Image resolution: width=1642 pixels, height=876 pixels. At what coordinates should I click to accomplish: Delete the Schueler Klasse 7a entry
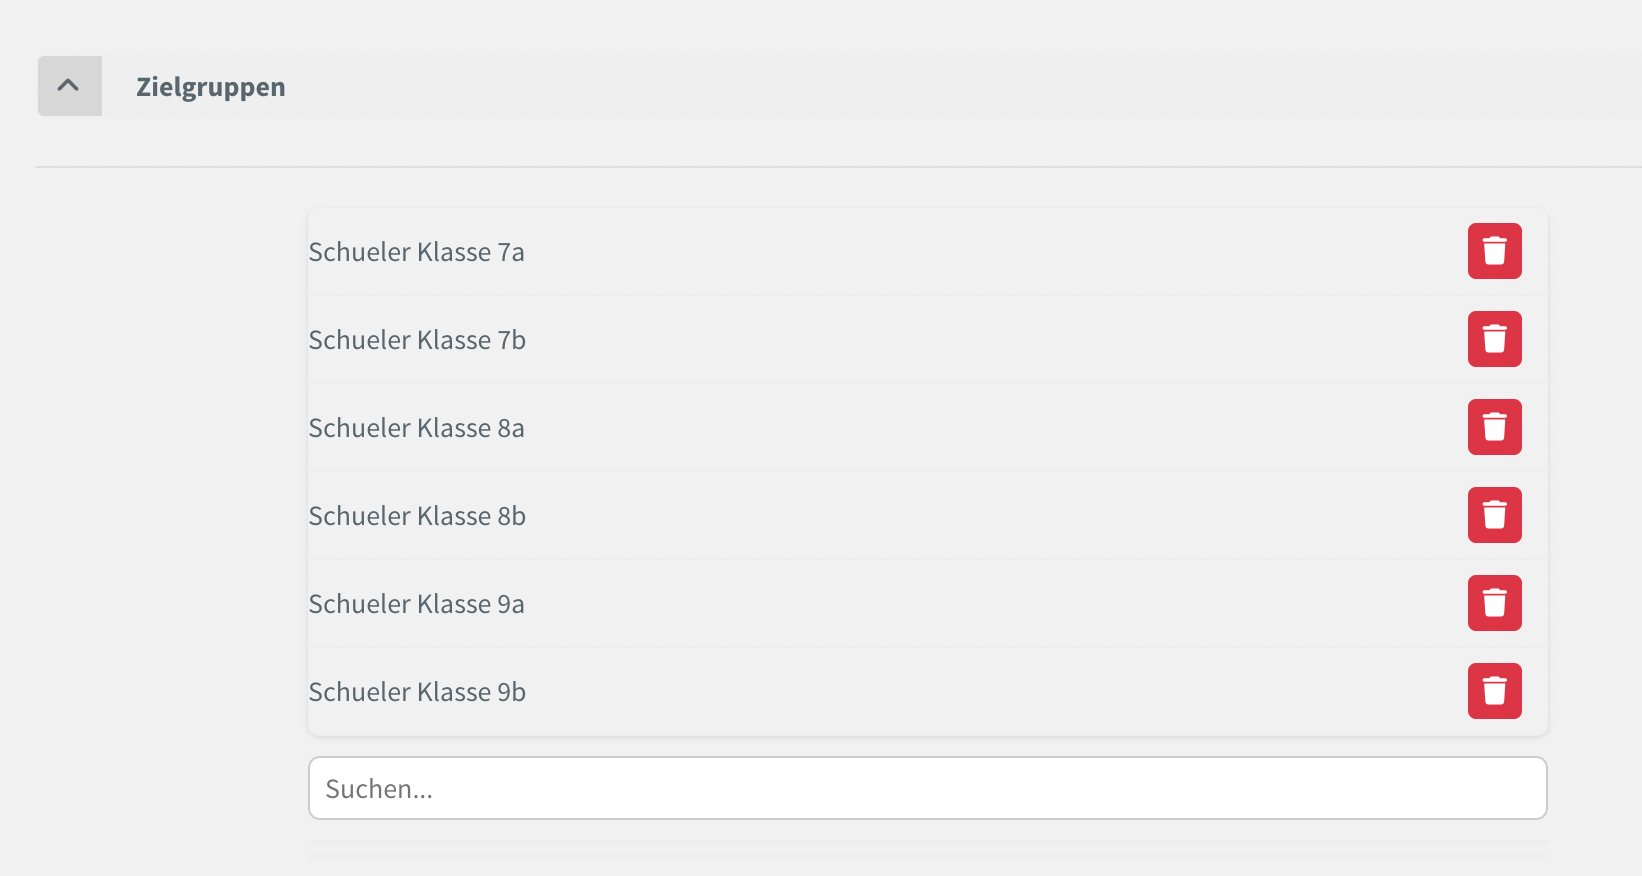(x=1494, y=251)
